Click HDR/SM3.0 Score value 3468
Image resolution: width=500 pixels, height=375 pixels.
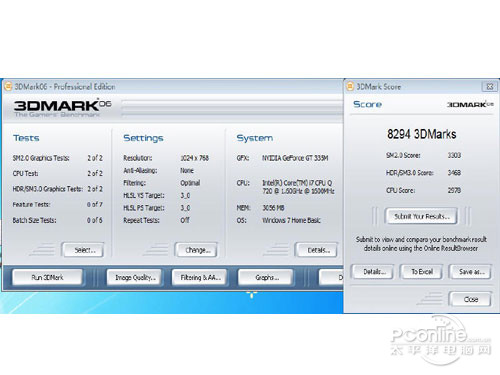coord(454,173)
